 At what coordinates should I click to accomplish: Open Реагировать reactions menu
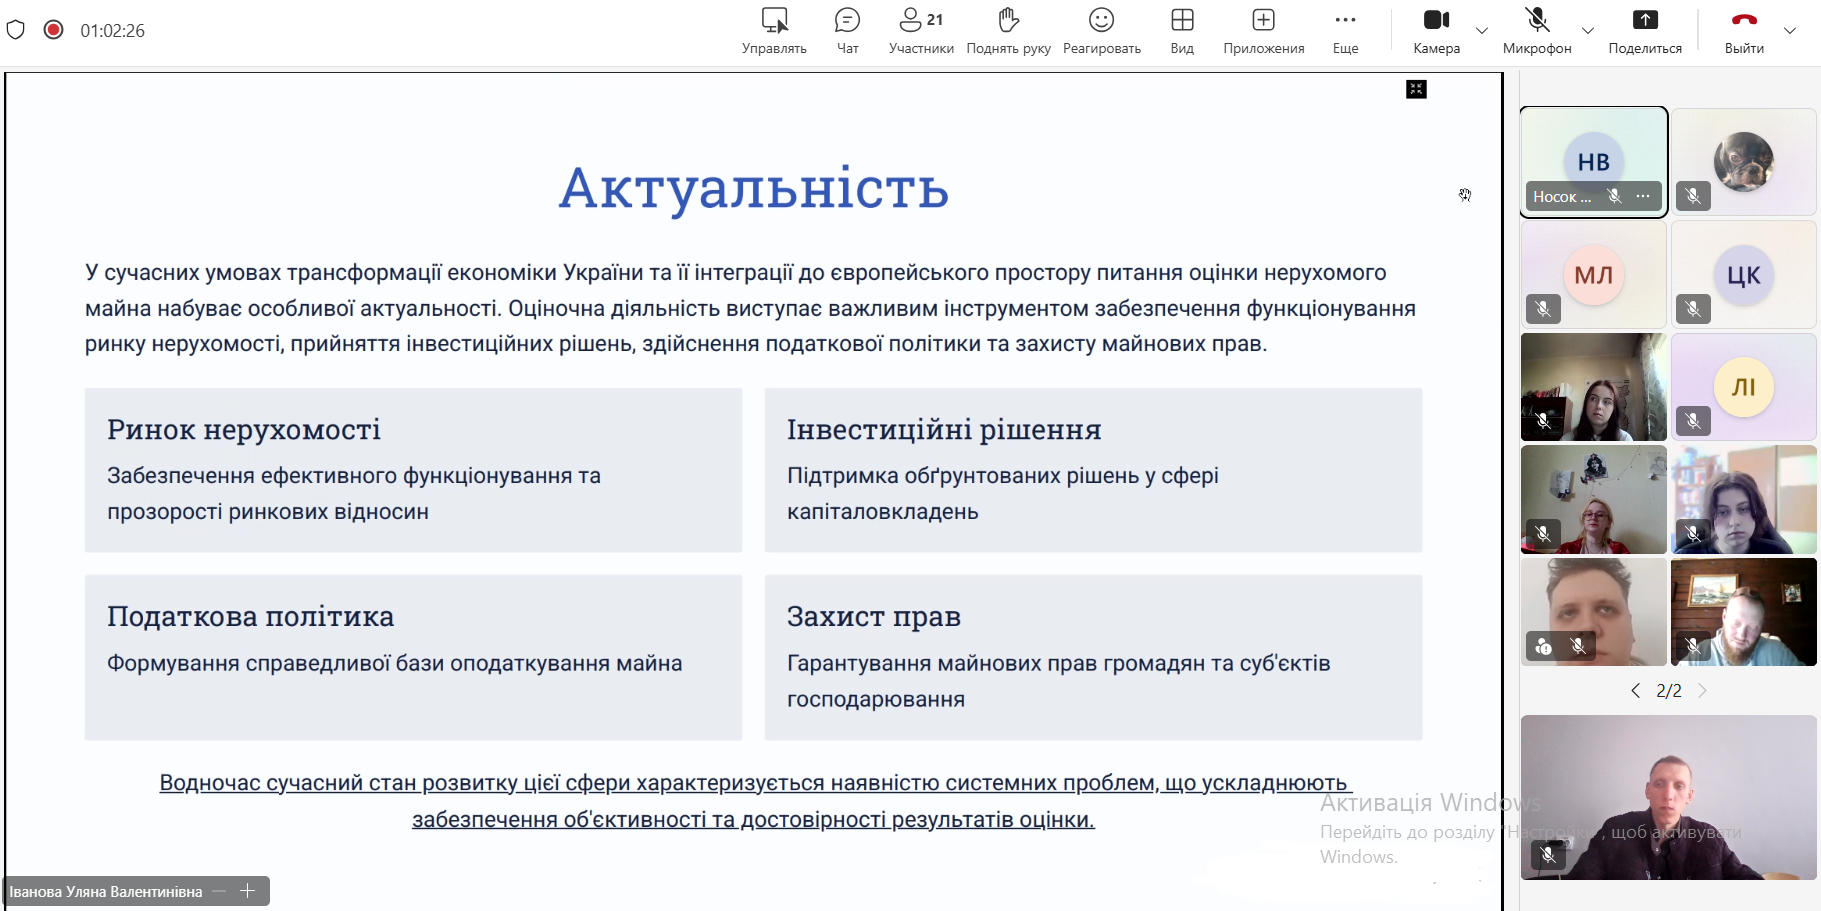1101,30
